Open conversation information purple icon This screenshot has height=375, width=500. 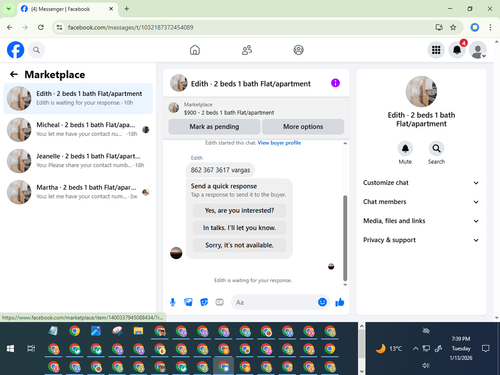(x=335, y=83)
